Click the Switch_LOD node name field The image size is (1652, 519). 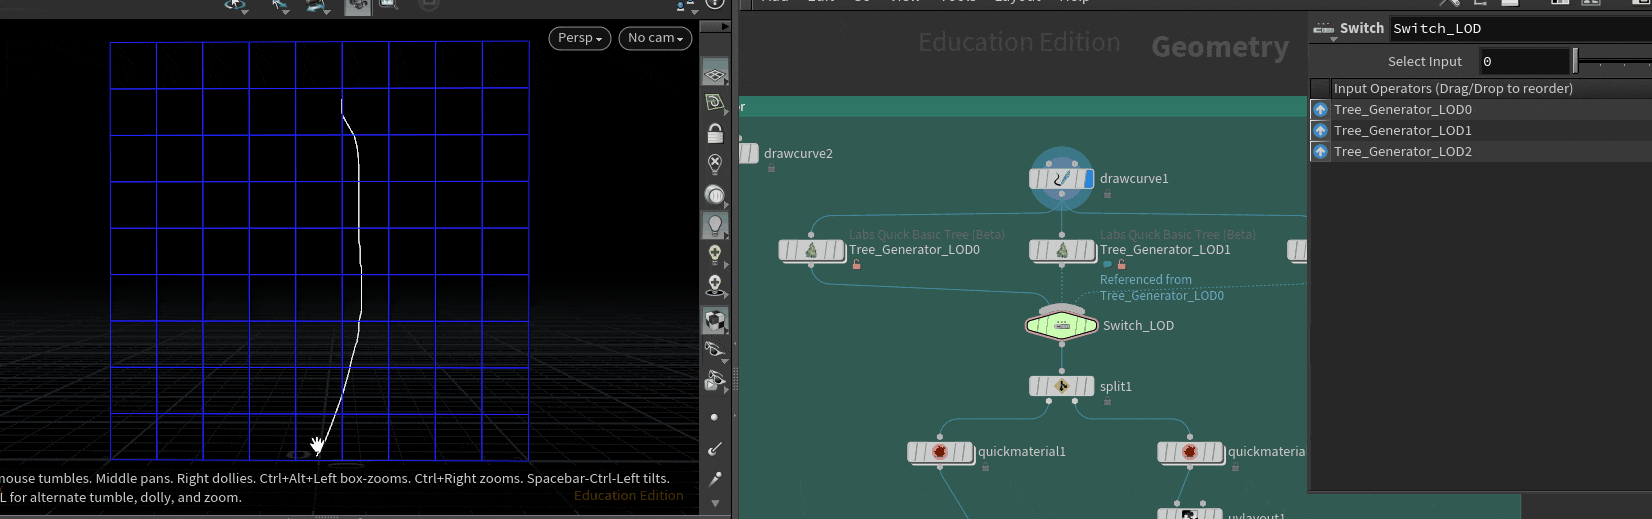click(x=1520, y=29)
